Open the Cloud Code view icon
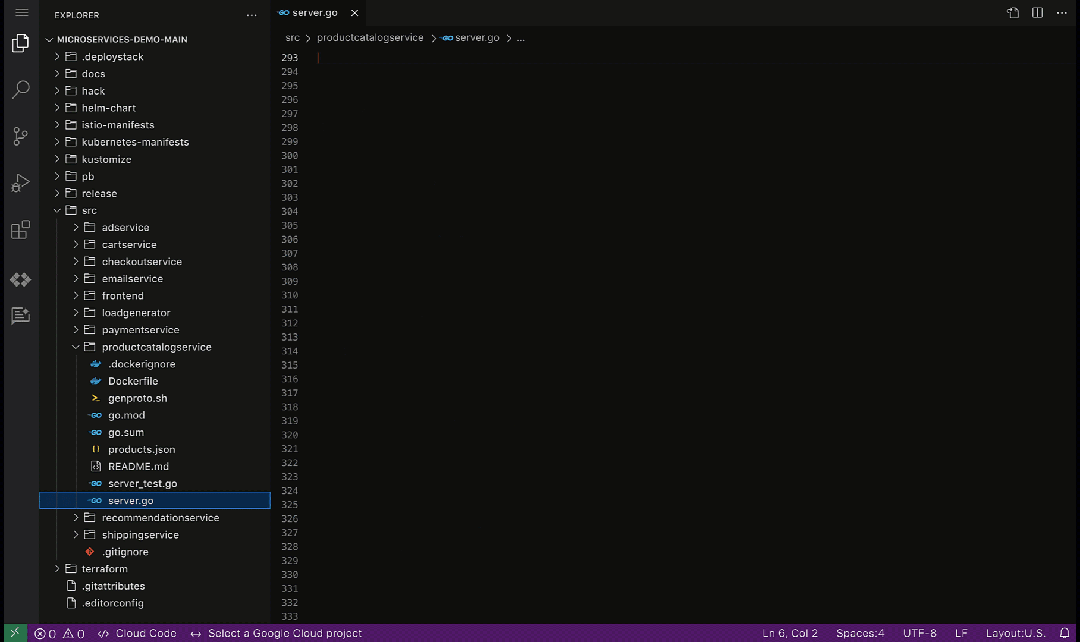1080x642 pixels. click(21, 279)
